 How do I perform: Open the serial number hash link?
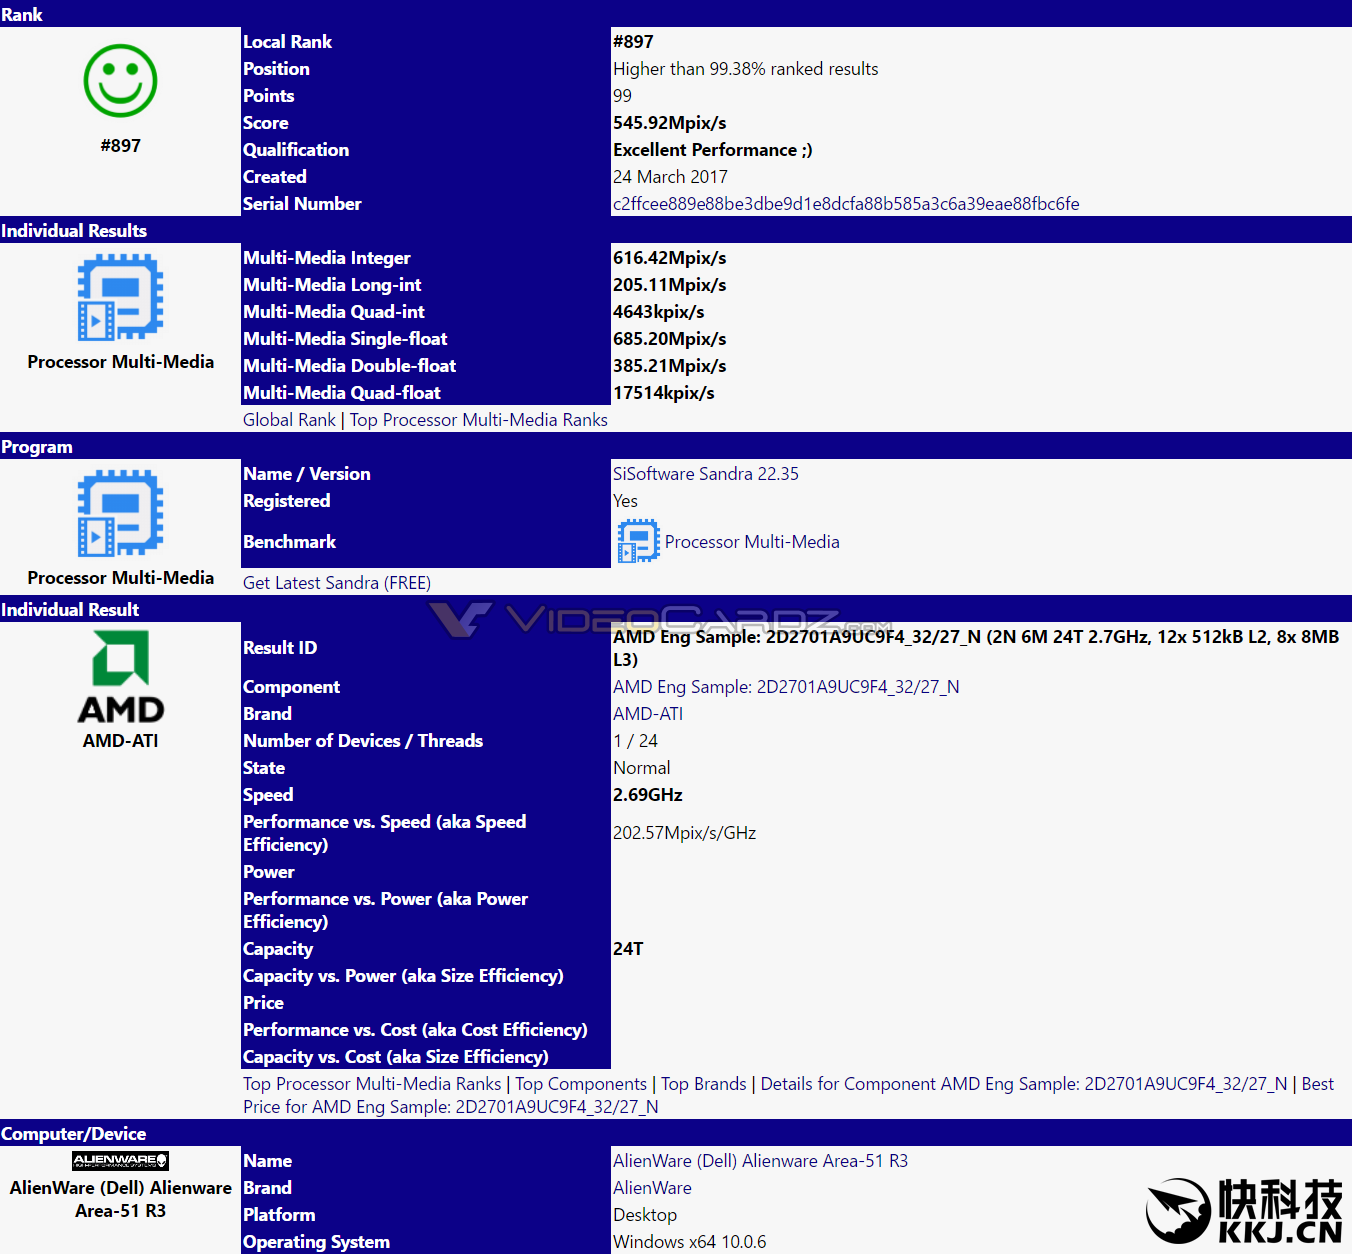(846, 204)
